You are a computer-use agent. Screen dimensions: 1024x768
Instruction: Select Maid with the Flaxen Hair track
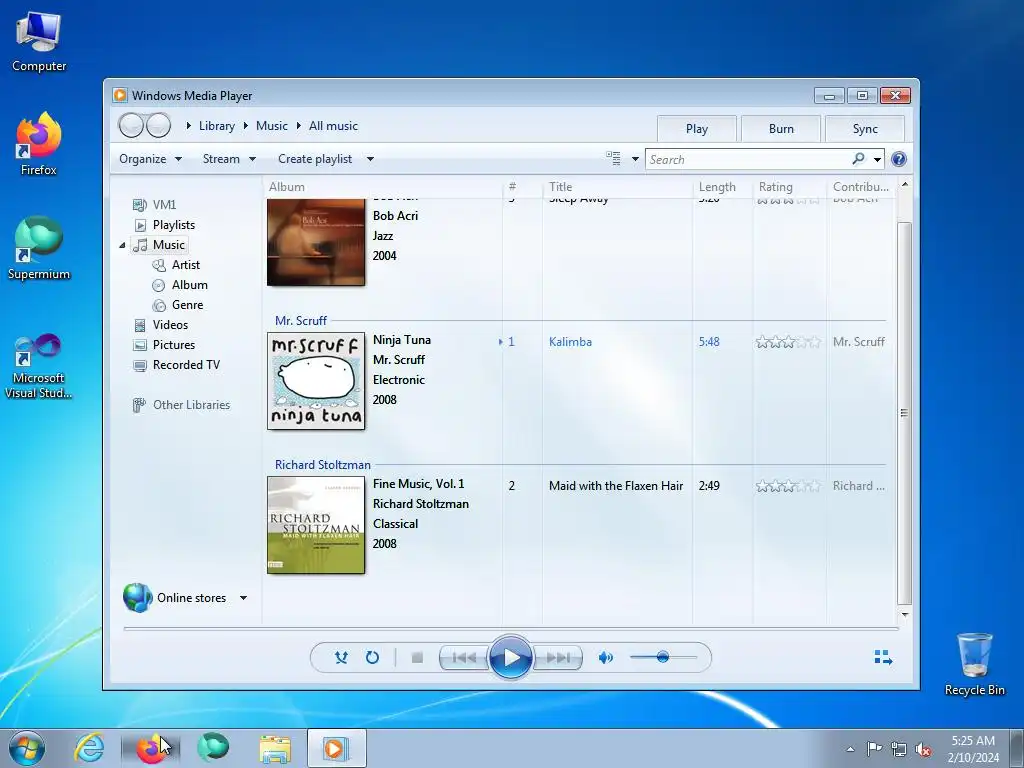(616, 486)
